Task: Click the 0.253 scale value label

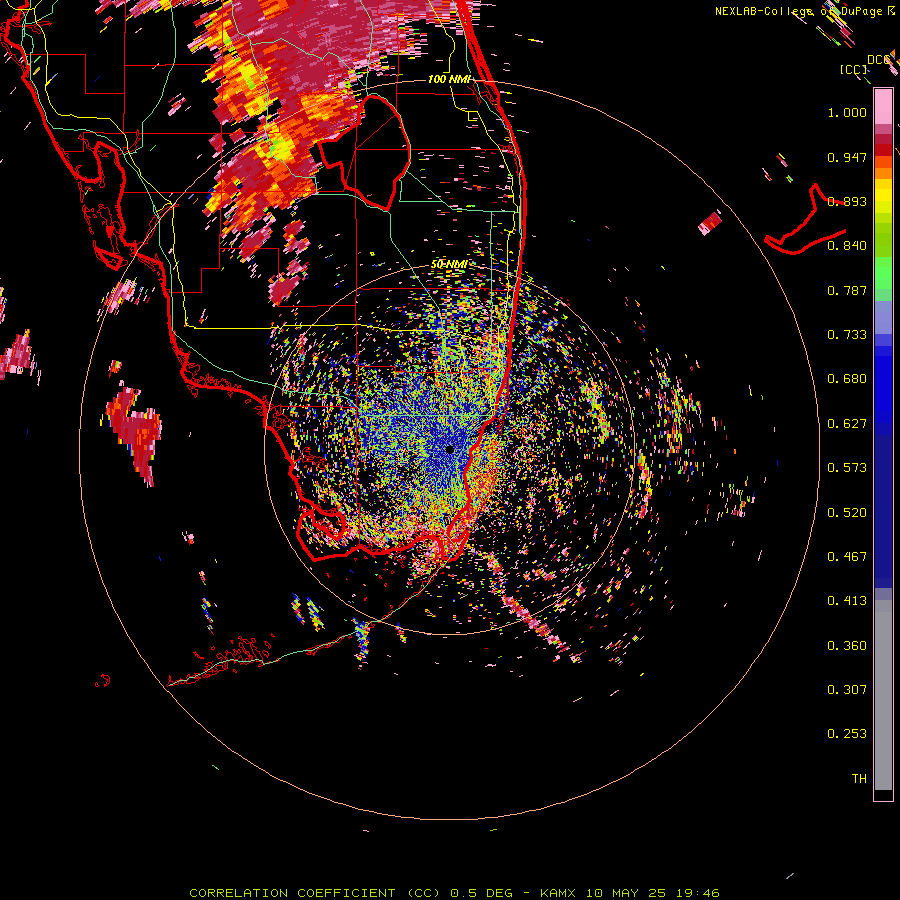Action: tap(847, 734)
